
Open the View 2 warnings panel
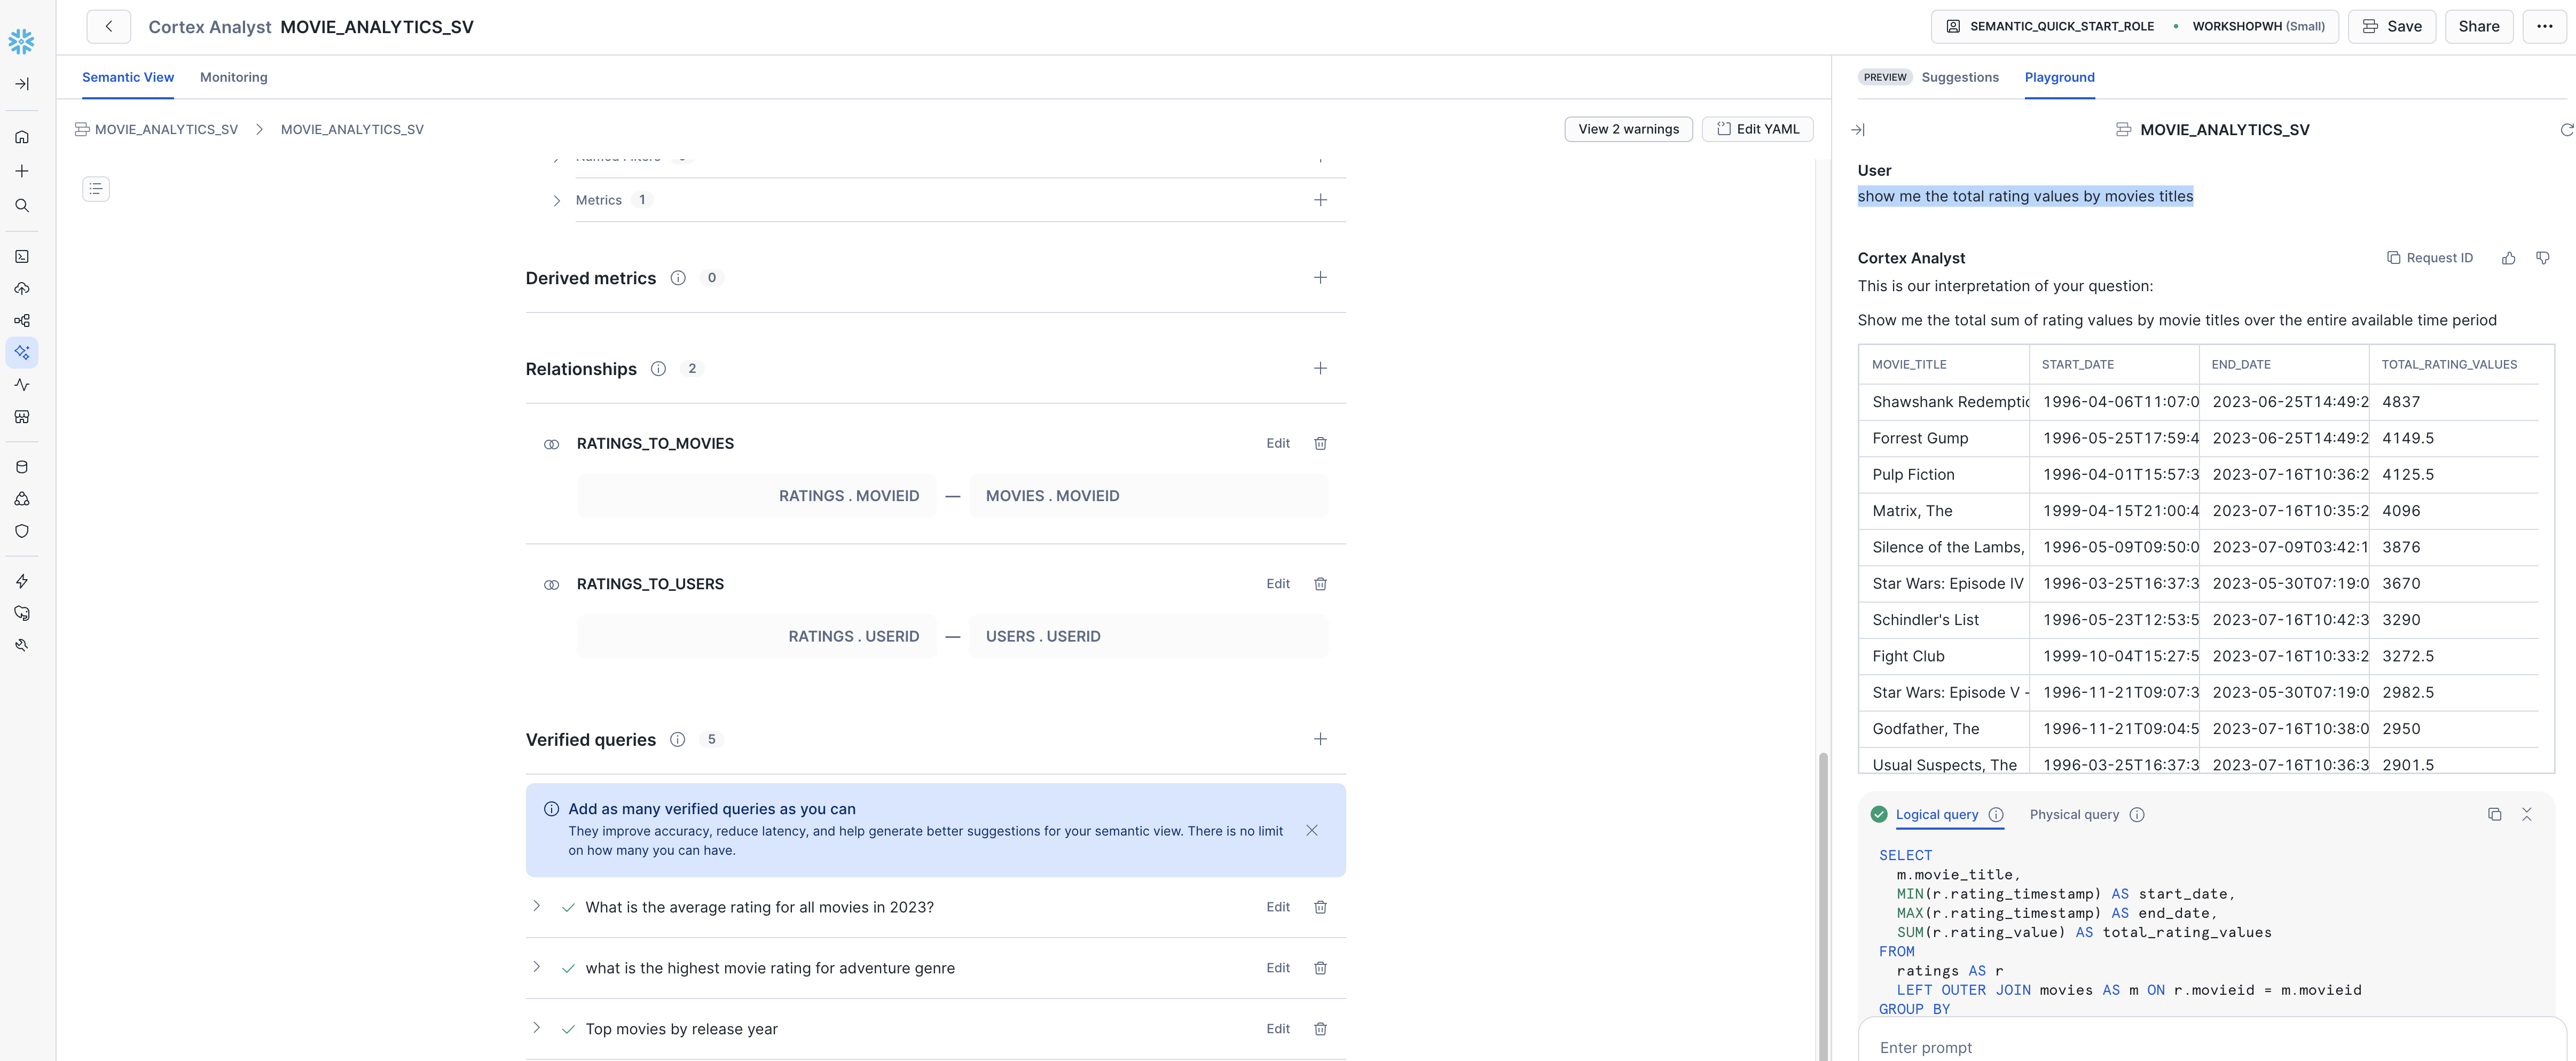[x=1628, y=129]
